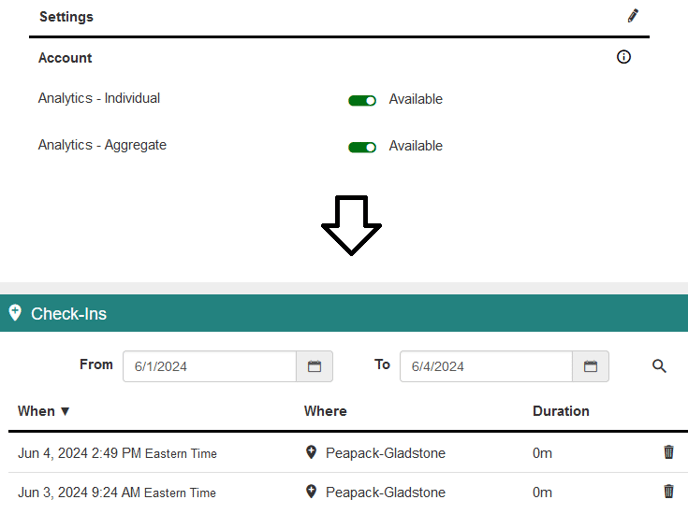Image resolution: width=688 pixels, height=514 pixels.
Task: Toggle the Analytics - Individual switch
Action: [x=362, y=100]
